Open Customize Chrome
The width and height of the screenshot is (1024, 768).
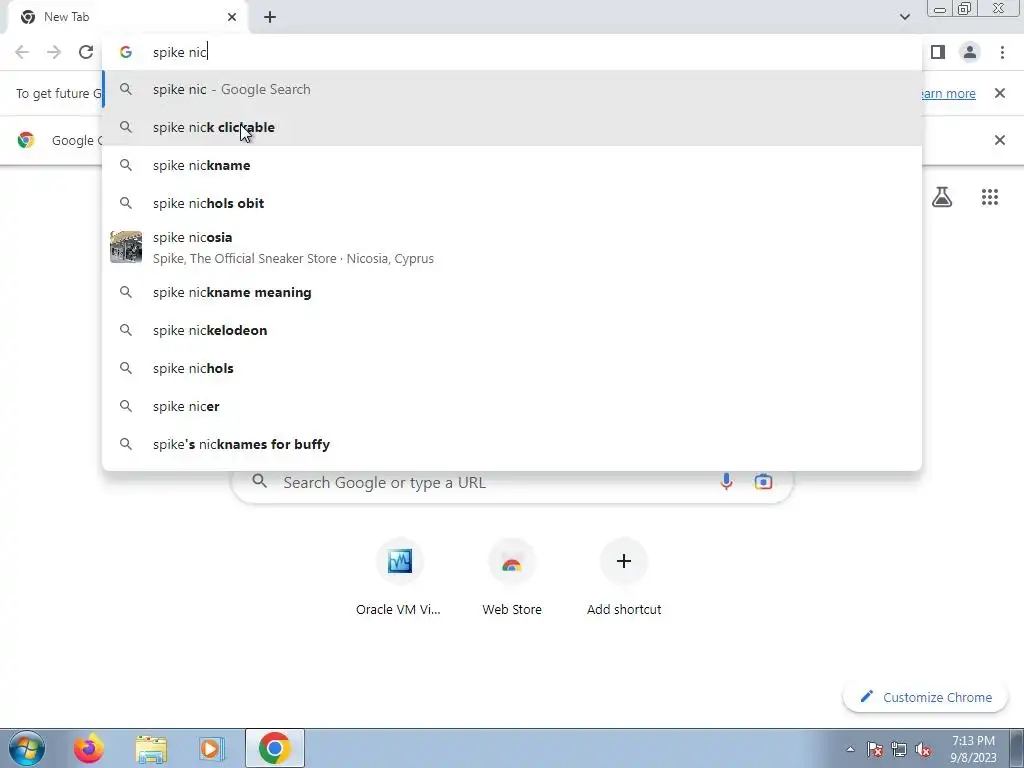(x=925, y=697)
